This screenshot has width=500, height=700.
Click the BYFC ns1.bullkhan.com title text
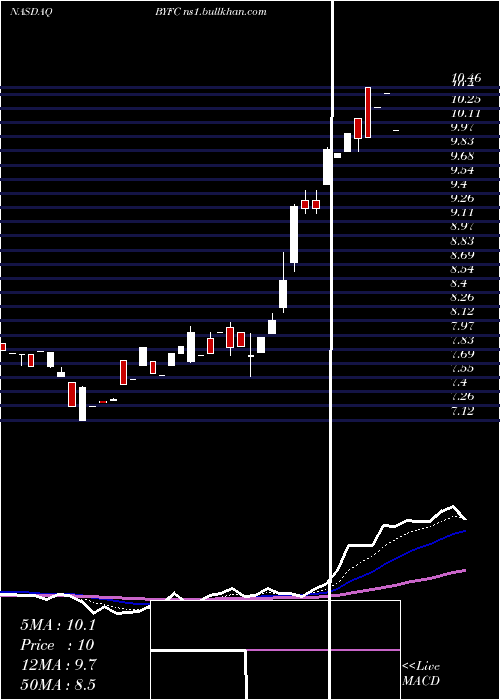tap(211, 12)
